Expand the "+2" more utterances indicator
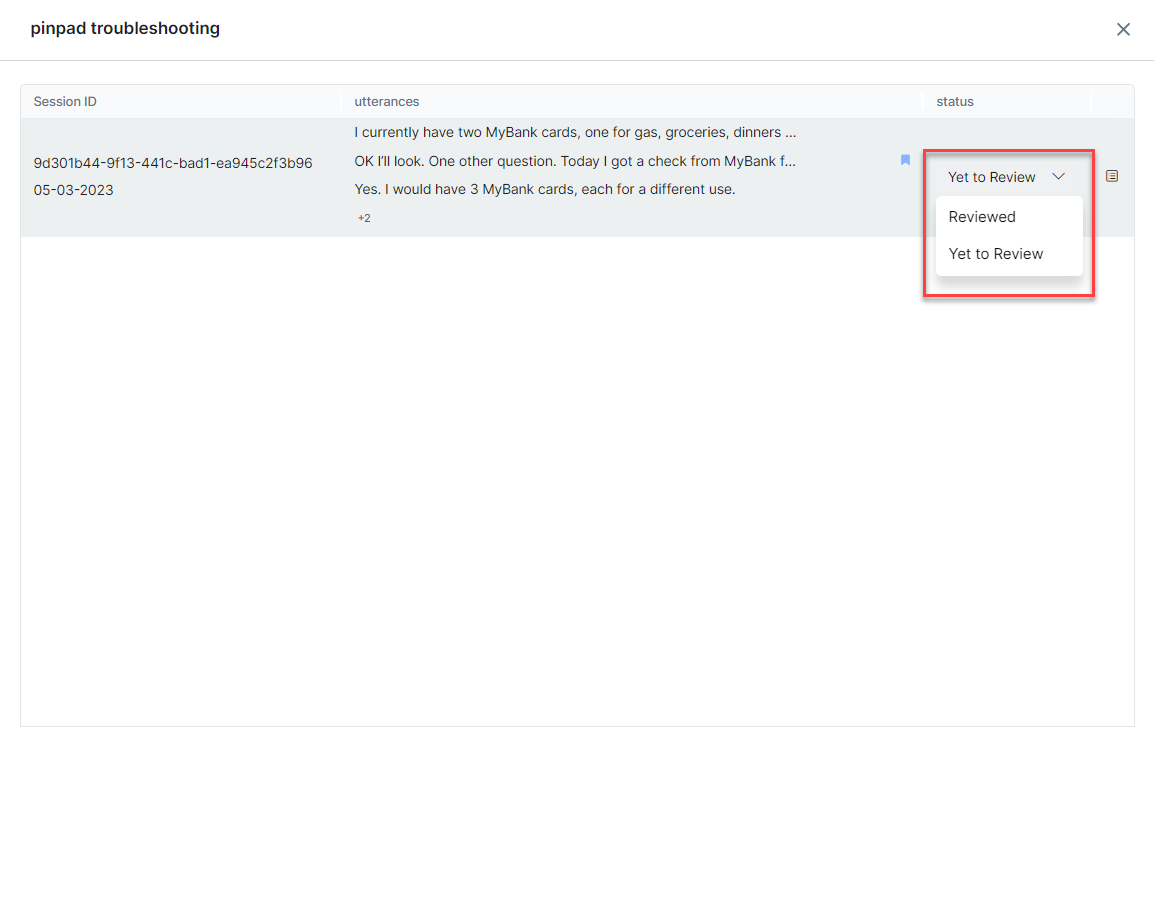1154x899 pixels. [364, 218]
